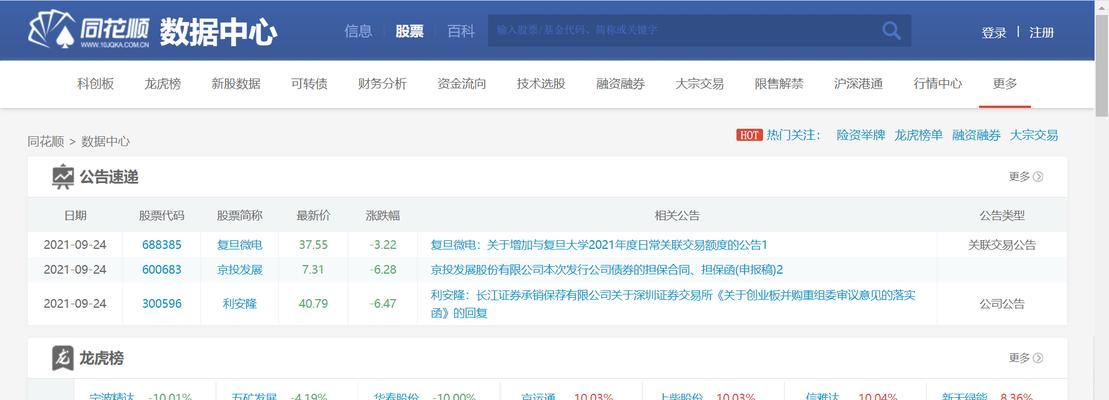
Task: Click the price 37.55 cell
Action: click(x=313, y=245)
